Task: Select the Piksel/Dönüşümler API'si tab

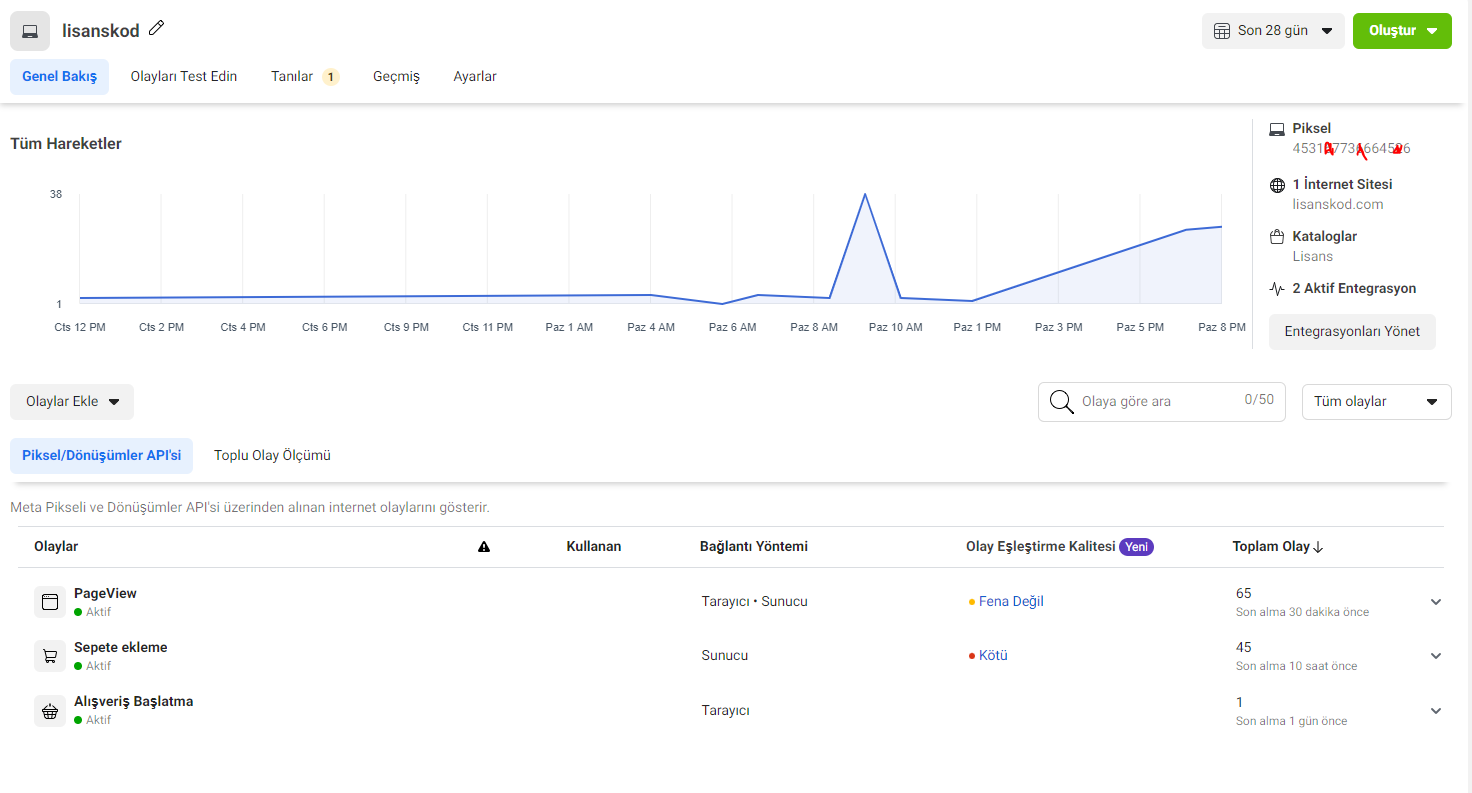Action: coord(102,456)
